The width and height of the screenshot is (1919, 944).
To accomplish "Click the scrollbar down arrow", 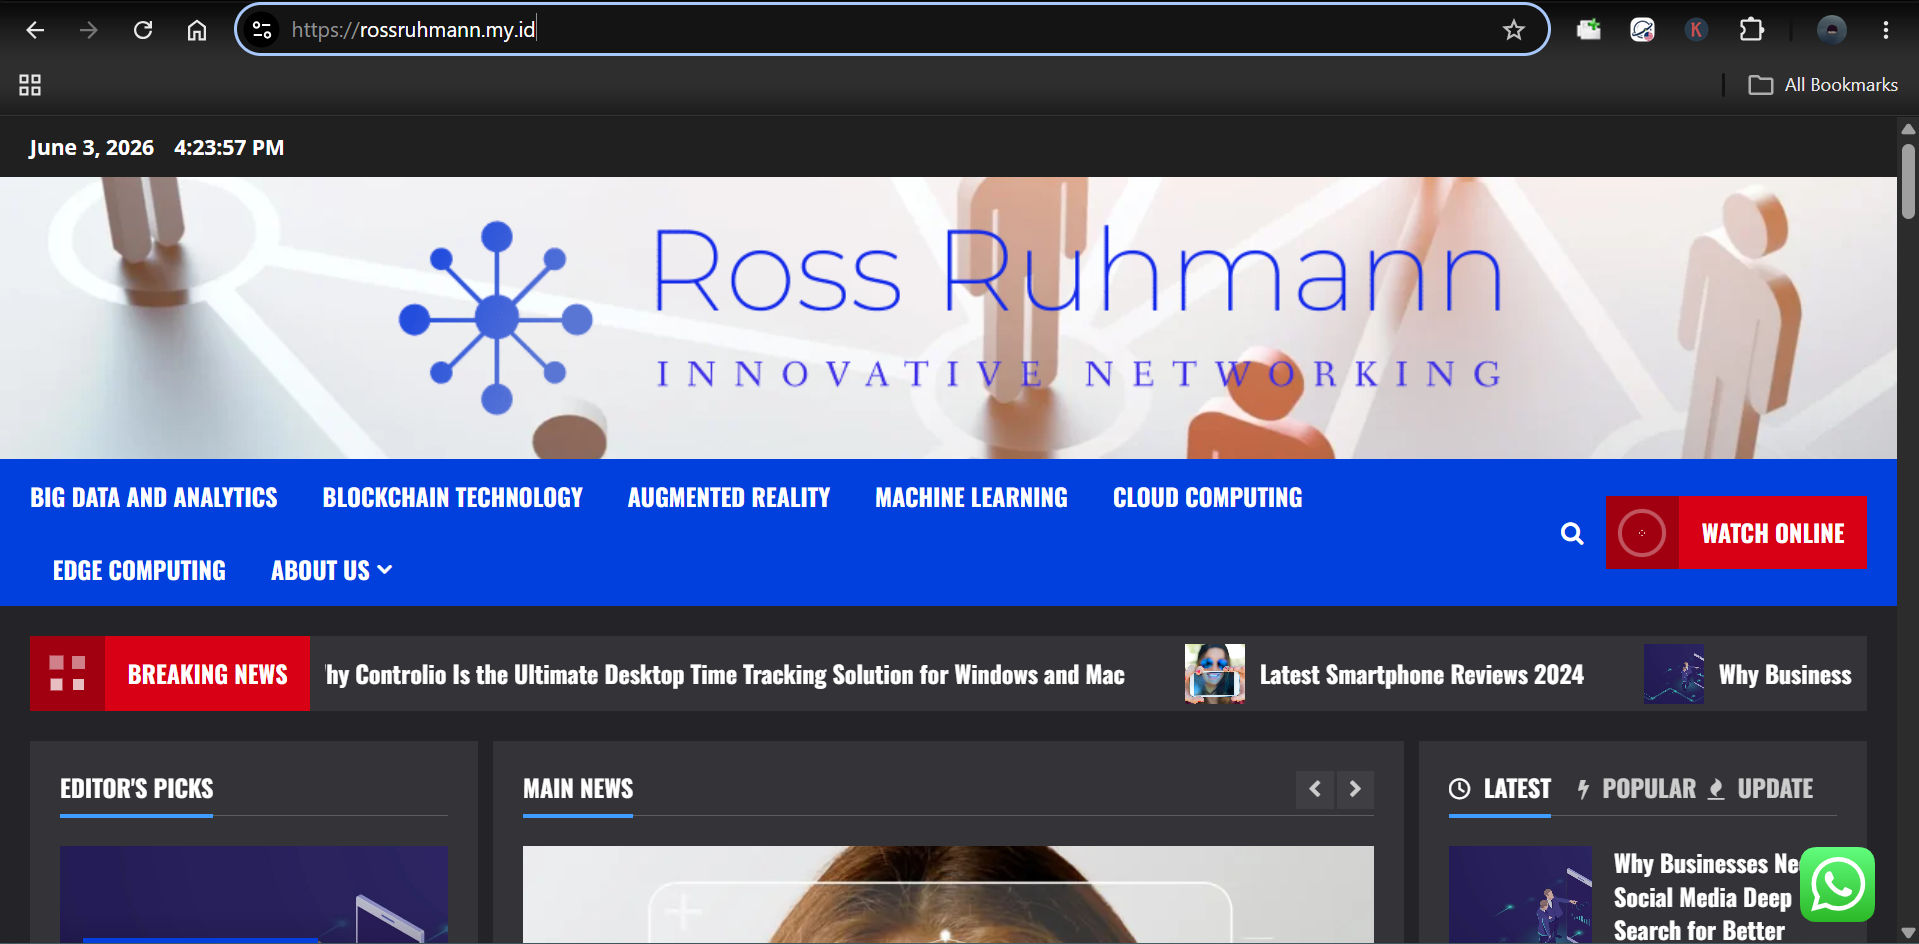I will [x=1908, y=933].
